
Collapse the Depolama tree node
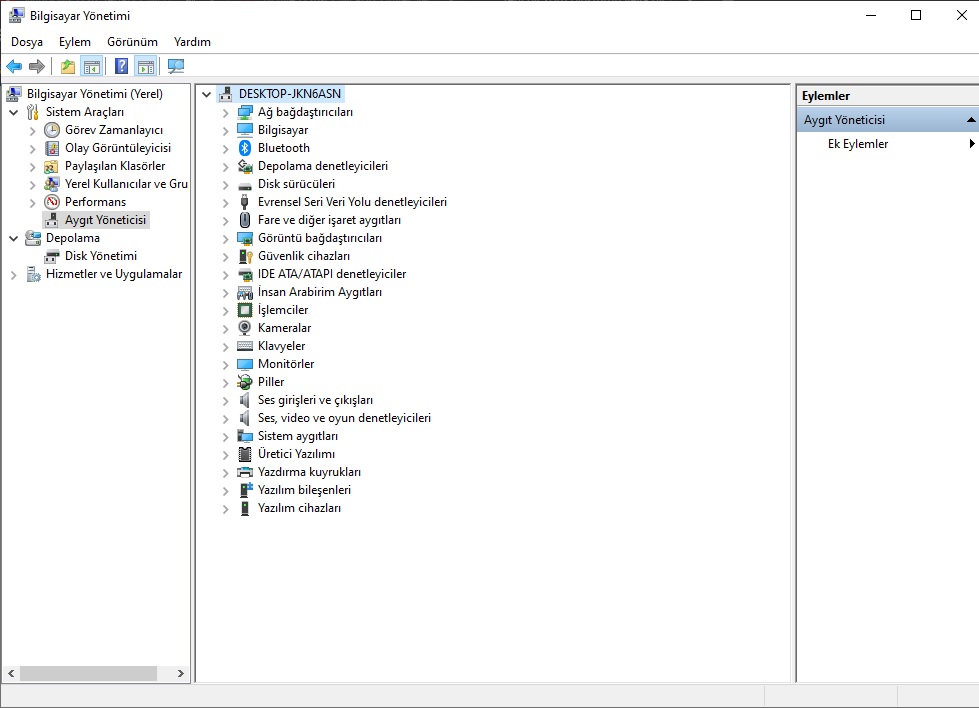pyautogui.click(x=13, y=238)
